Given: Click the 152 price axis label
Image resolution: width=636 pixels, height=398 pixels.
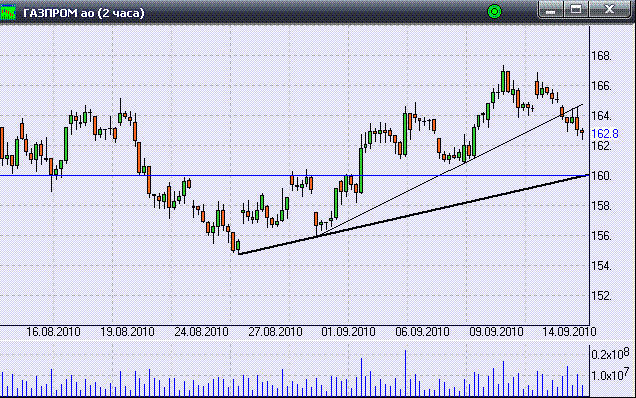Looking at the screenshot, I should click(x=601, y=296).
